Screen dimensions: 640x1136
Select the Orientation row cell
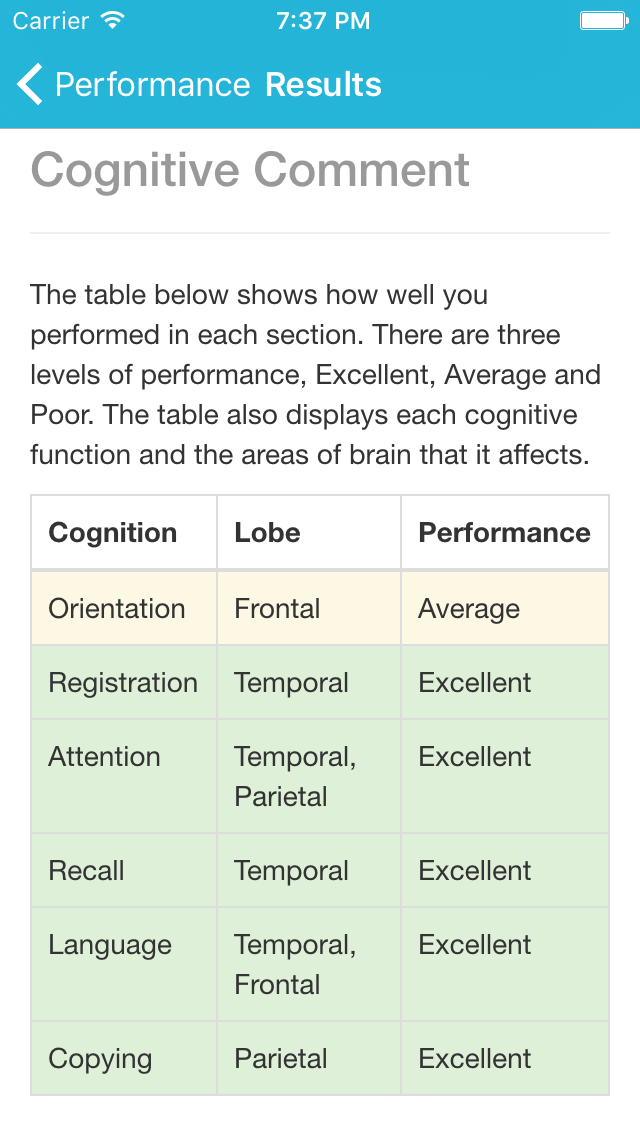[117, 609]
